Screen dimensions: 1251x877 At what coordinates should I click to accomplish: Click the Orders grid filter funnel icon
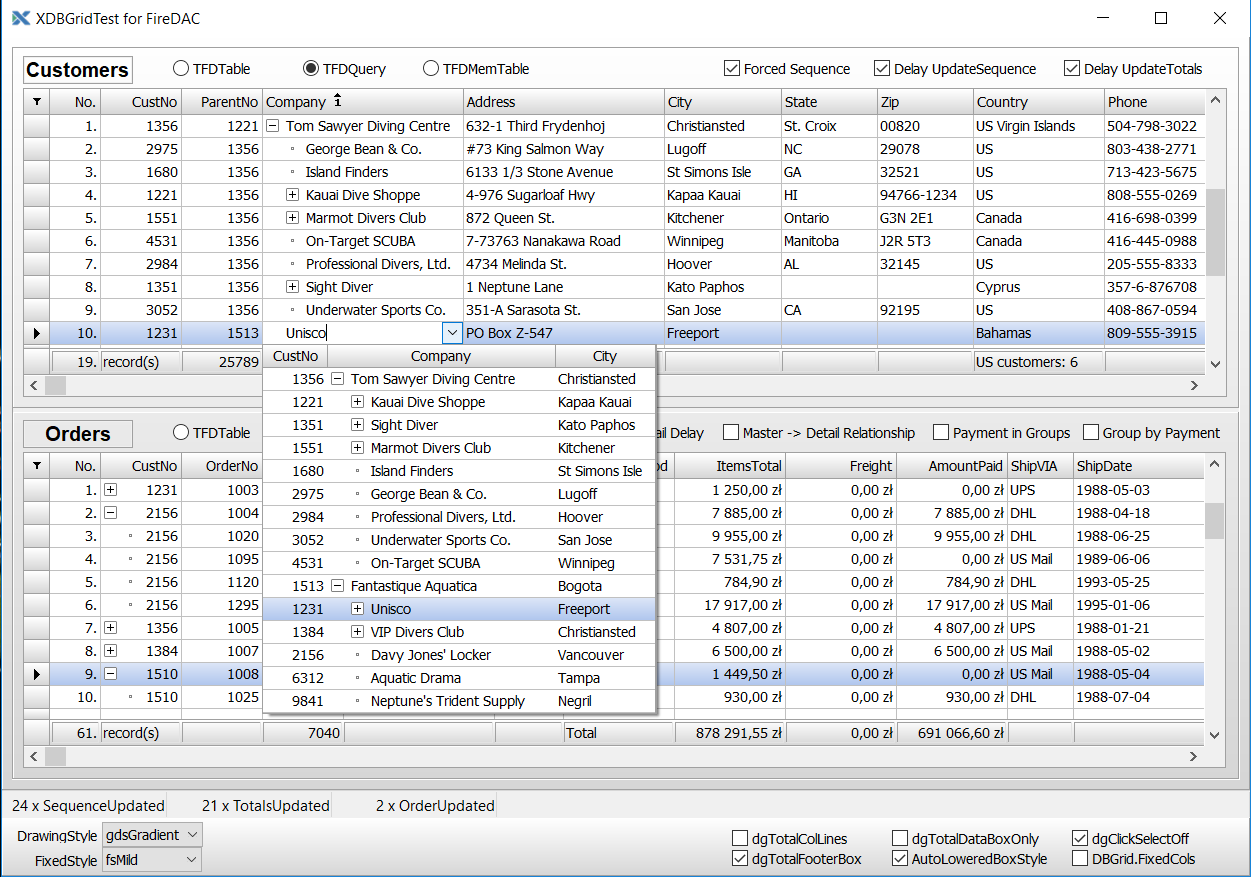tap(37, 466)
